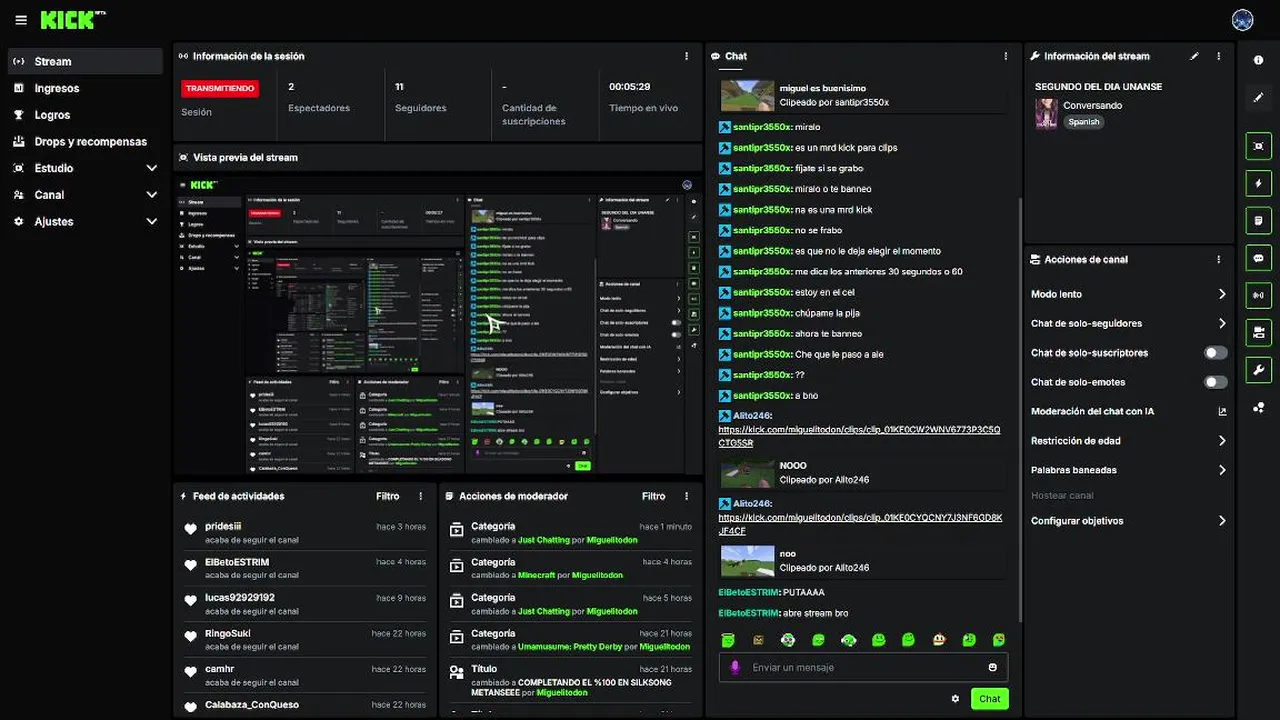Open Modo lento settings arrow
Image resolution: width=1280 pixels, height=720 pixels.
point(1222,294)
